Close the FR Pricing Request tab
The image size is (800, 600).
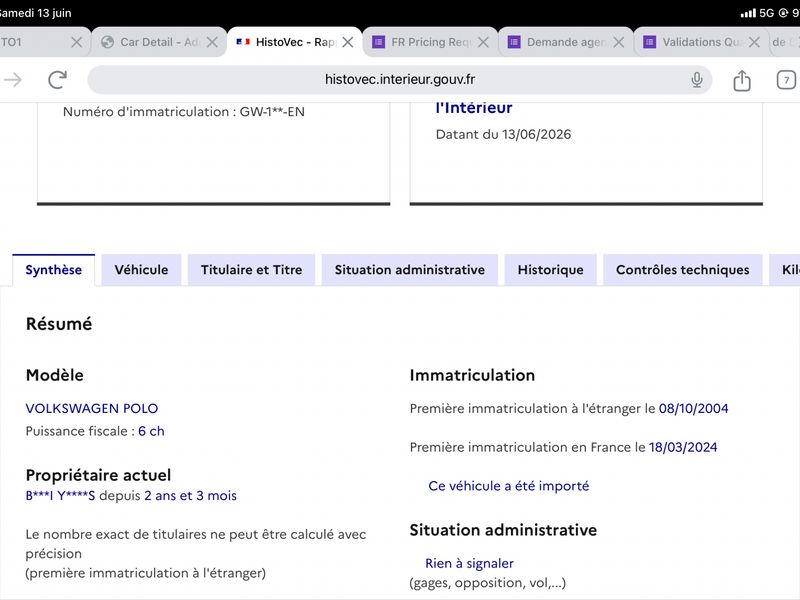pos(483,42)
